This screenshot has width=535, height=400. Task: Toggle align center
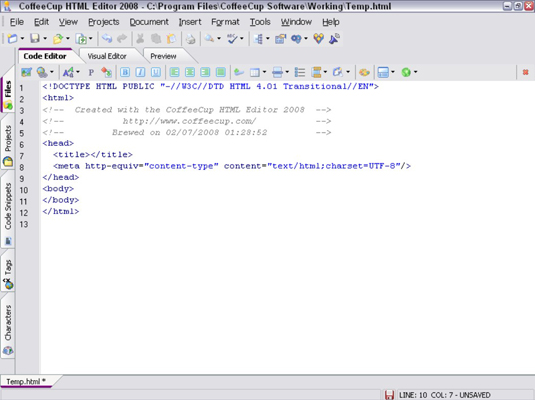[190, 72]
